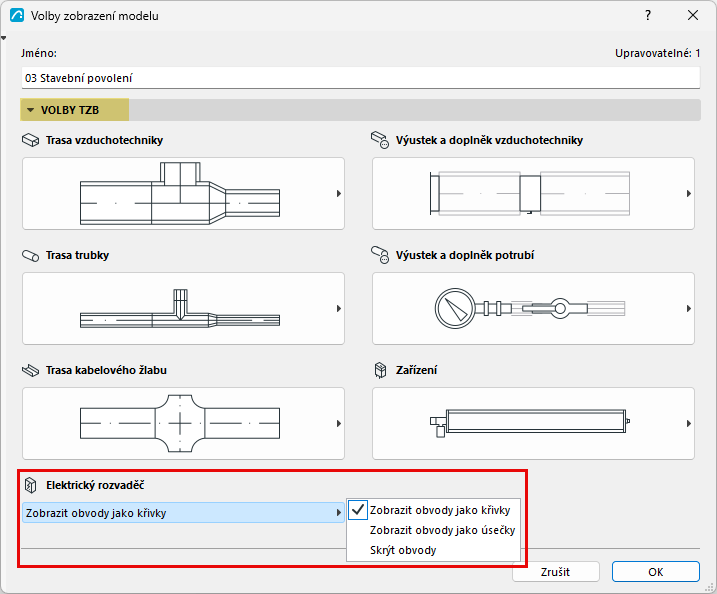Click the dialog resize grip corner
The image size is (717, 594).
click(x=710, y=587)
